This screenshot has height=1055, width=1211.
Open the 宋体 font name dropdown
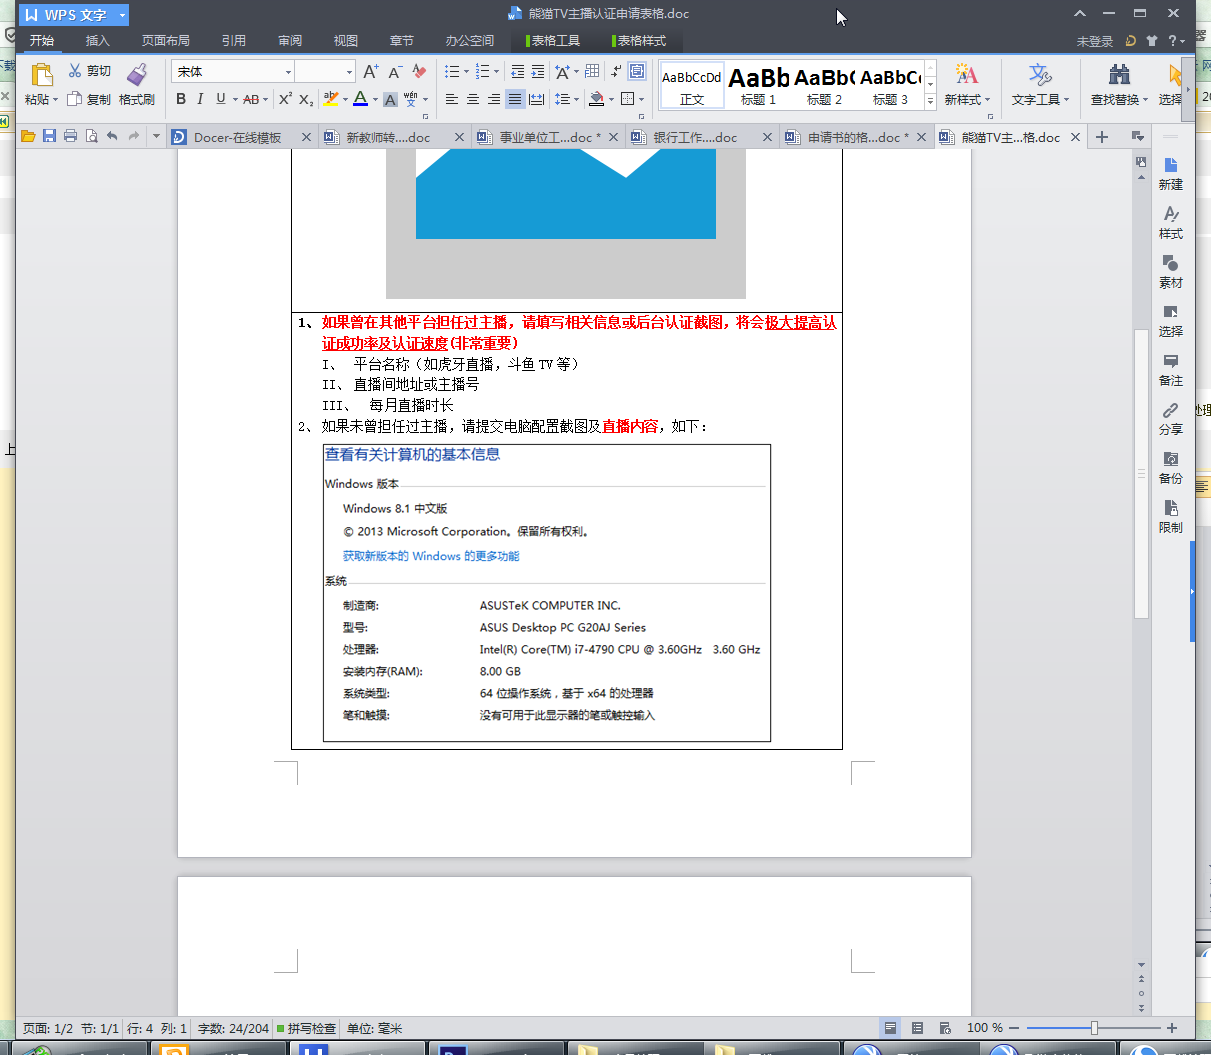click(x=288, y=72)
